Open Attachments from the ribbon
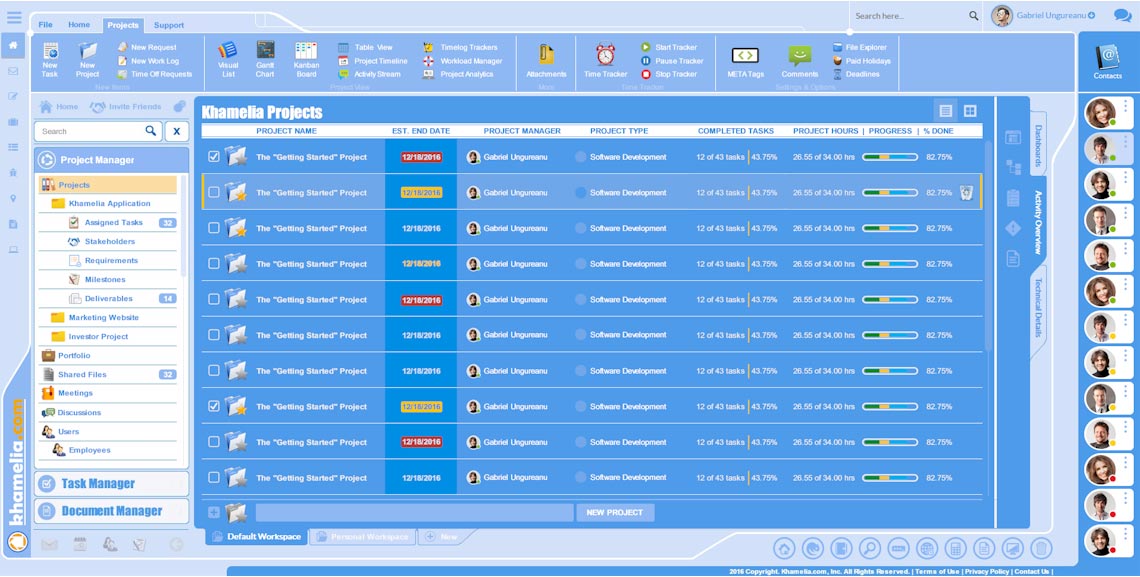 [546, 60]
